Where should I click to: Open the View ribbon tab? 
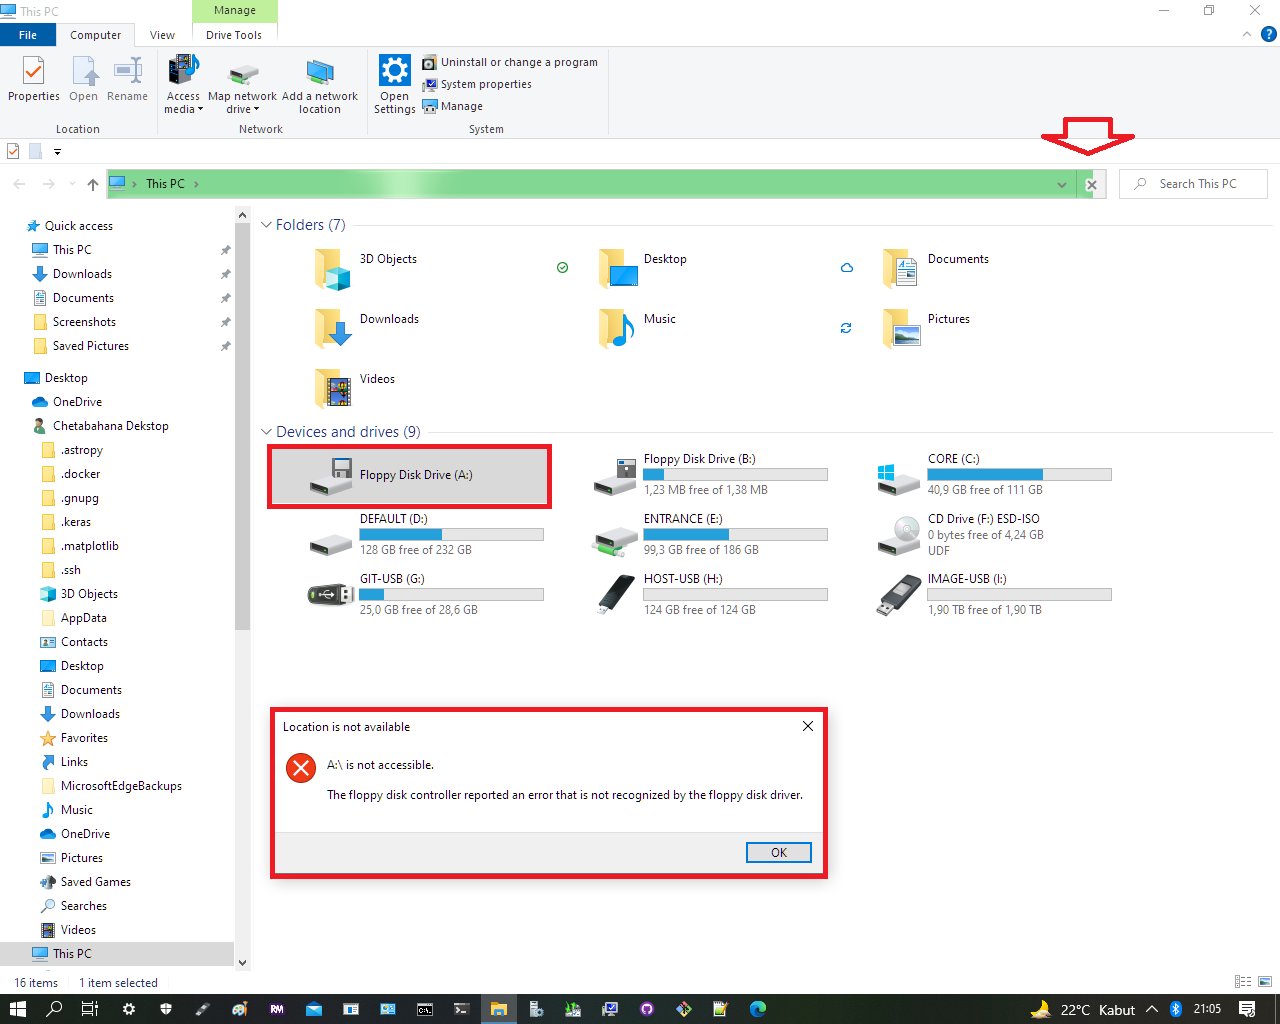(x=162, y=35)
